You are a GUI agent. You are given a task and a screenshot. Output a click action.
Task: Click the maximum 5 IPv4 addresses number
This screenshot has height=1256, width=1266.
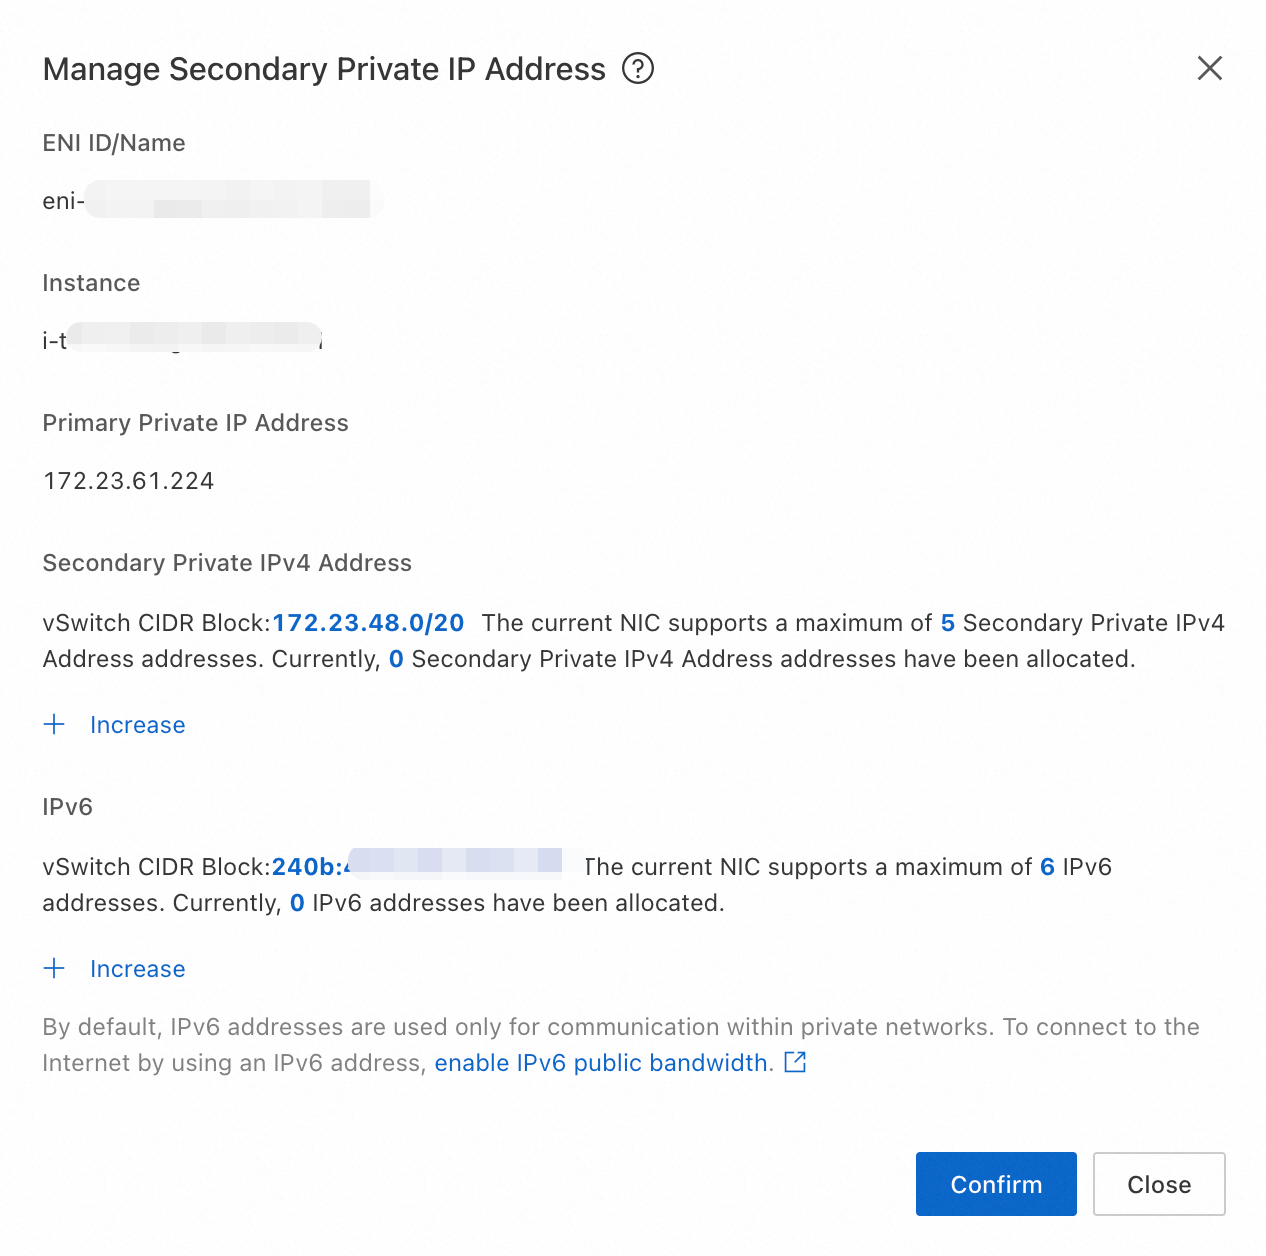click(x=948, y=623)
